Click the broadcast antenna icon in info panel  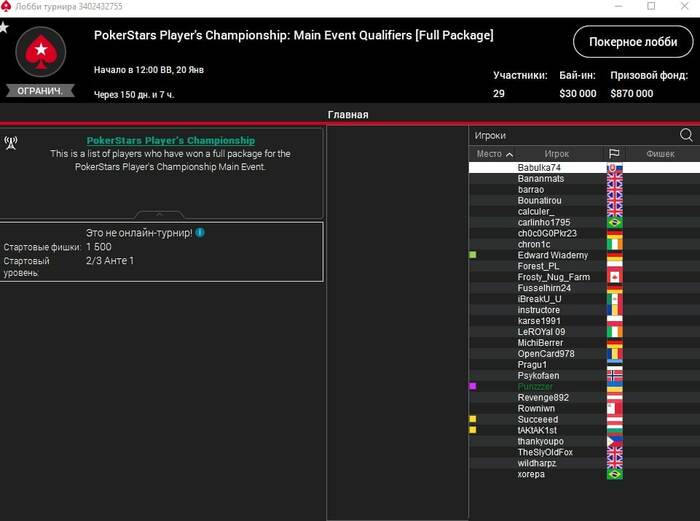pos(11,142)
